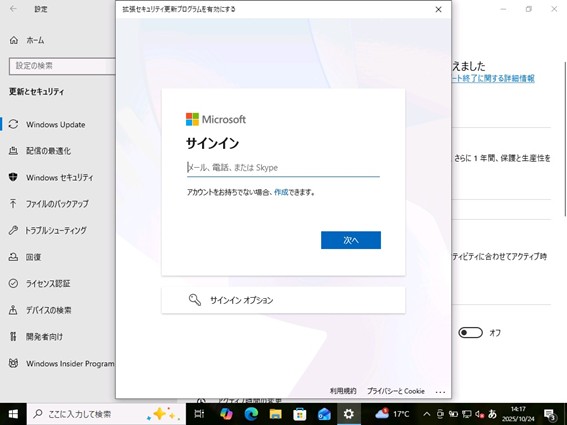Open the clock showing 14:17
Viewport: 567px width, 425px height.
click(518, 414)
